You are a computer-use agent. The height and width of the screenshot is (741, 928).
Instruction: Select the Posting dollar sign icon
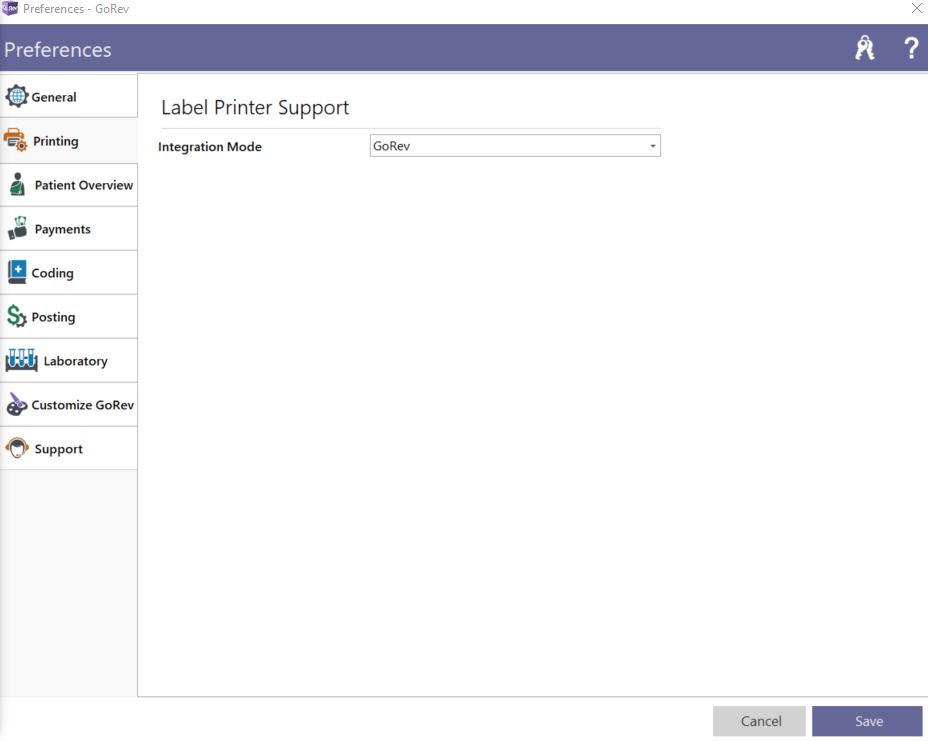pyautogui.click(x=17, y=317)
